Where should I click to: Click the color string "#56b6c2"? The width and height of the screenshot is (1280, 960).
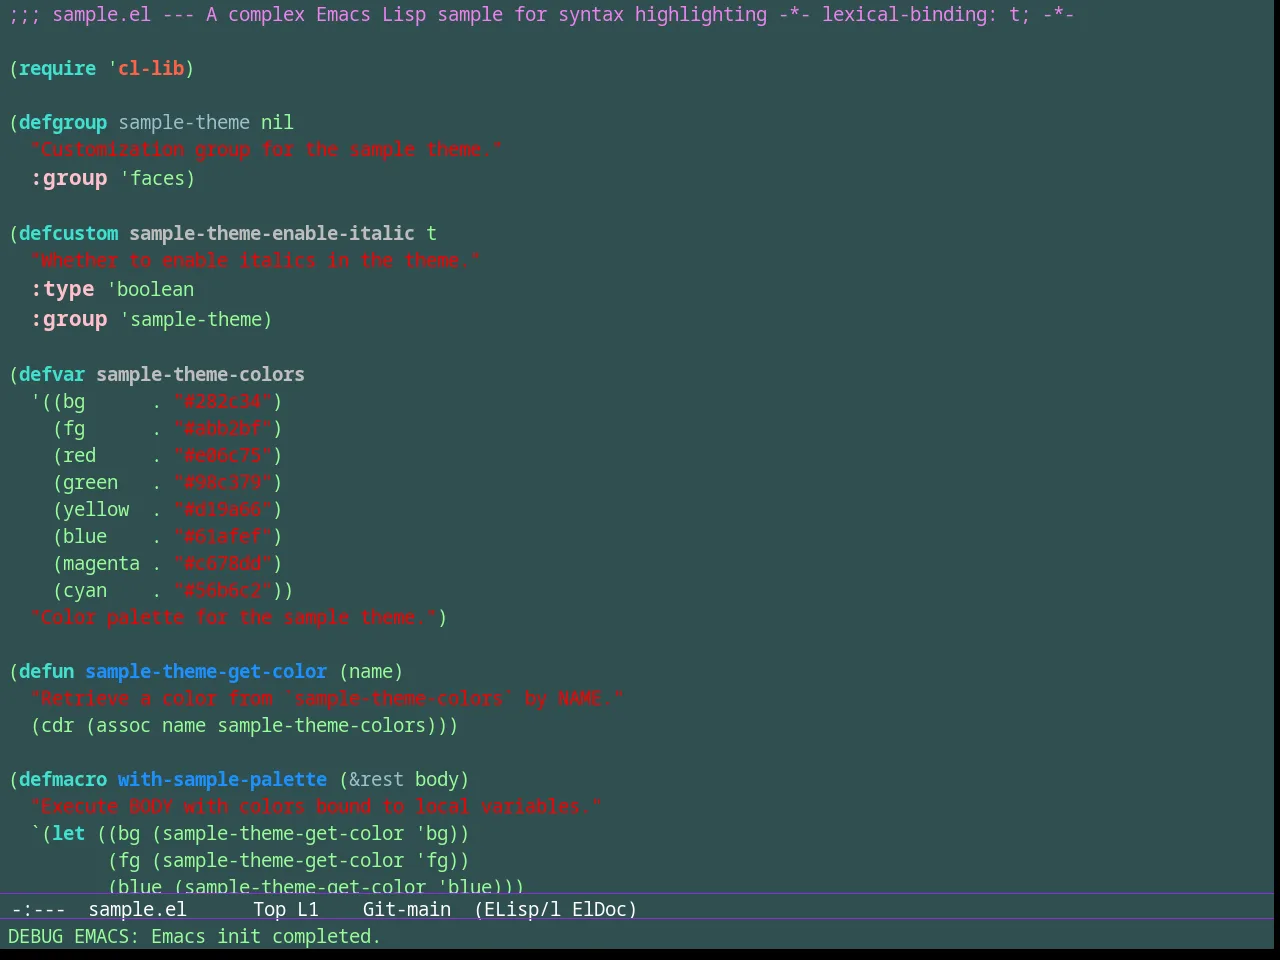tap(222, 591)
